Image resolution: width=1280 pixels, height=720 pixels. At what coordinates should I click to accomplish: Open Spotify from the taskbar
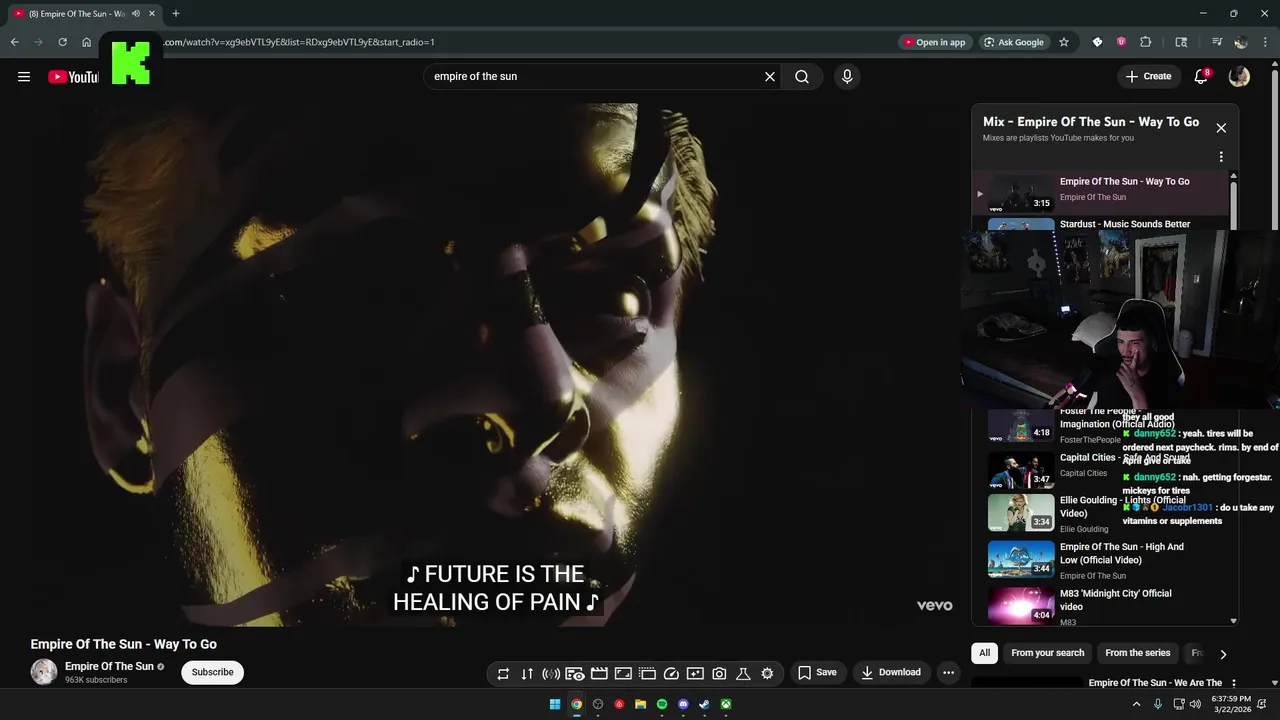tap(662, 704)
